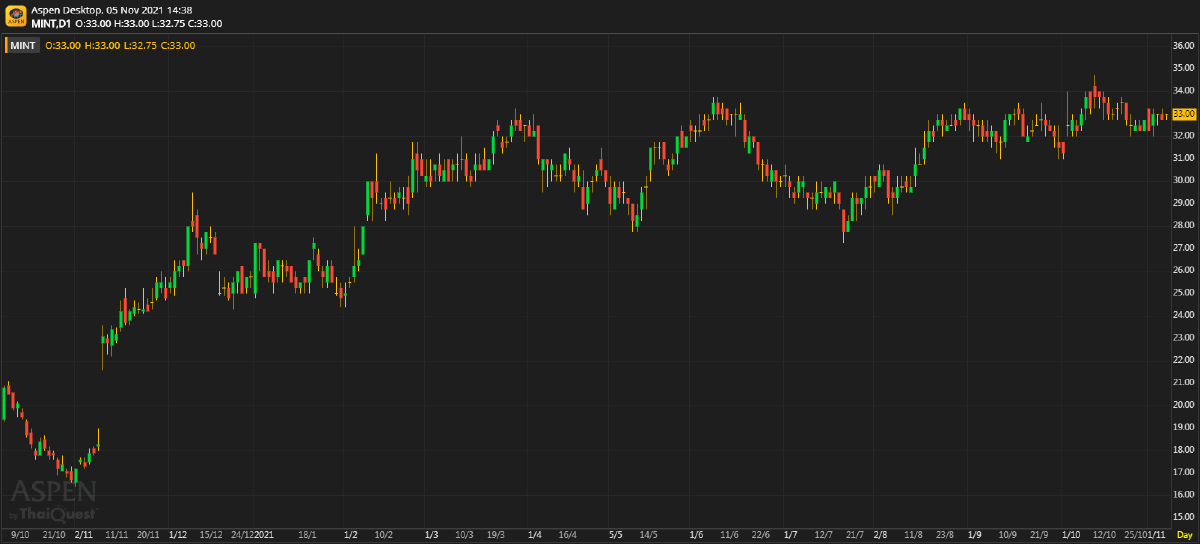The height and width of the screenshot is (544, 1200).
Task: Click the 20/11 date axis label
Action: pyautogui.click(x=149, y=536)
